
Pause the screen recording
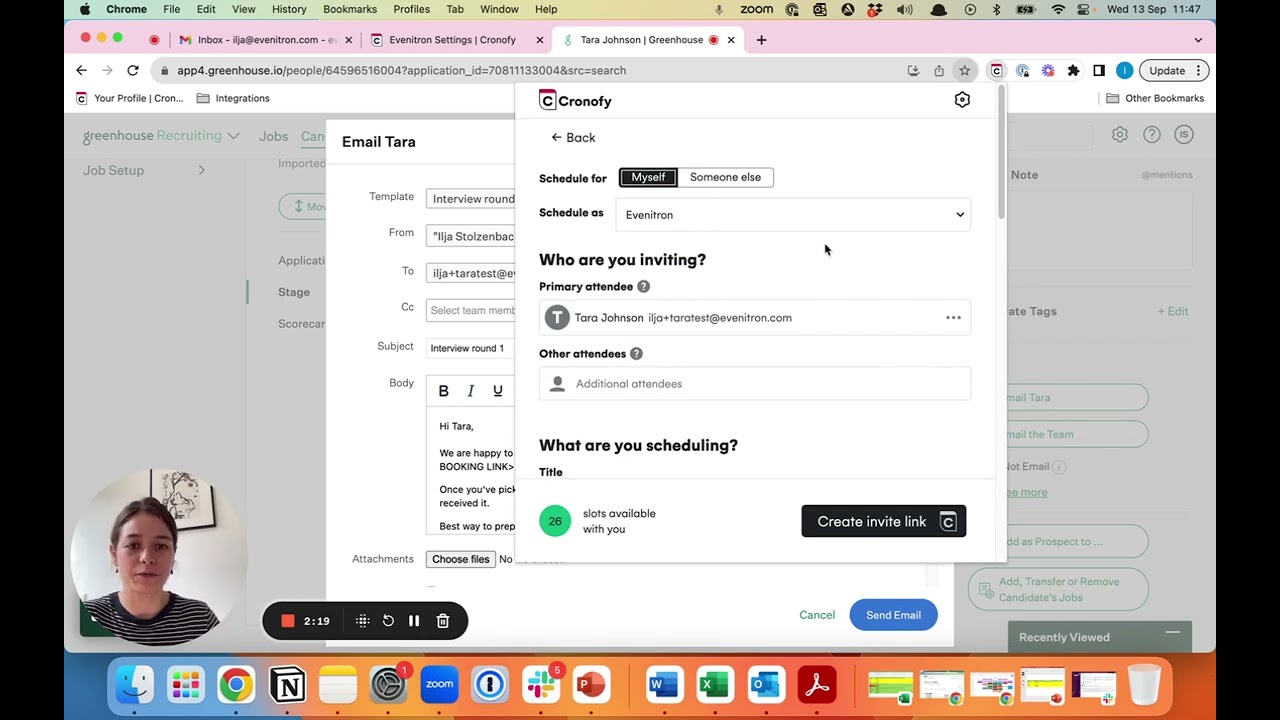414,621
